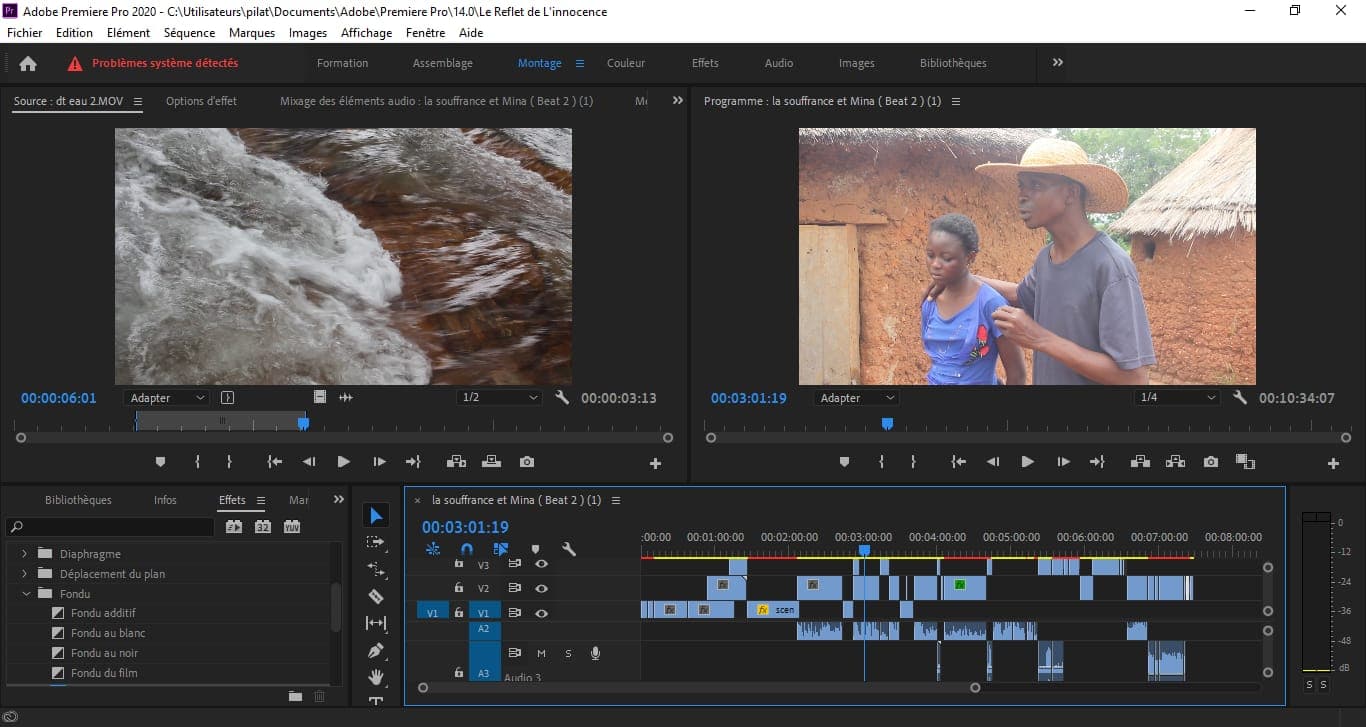Viewport: 1366px width, 727px height.
Task: Add a marker in the timeline header
Action: pos(535,549)
